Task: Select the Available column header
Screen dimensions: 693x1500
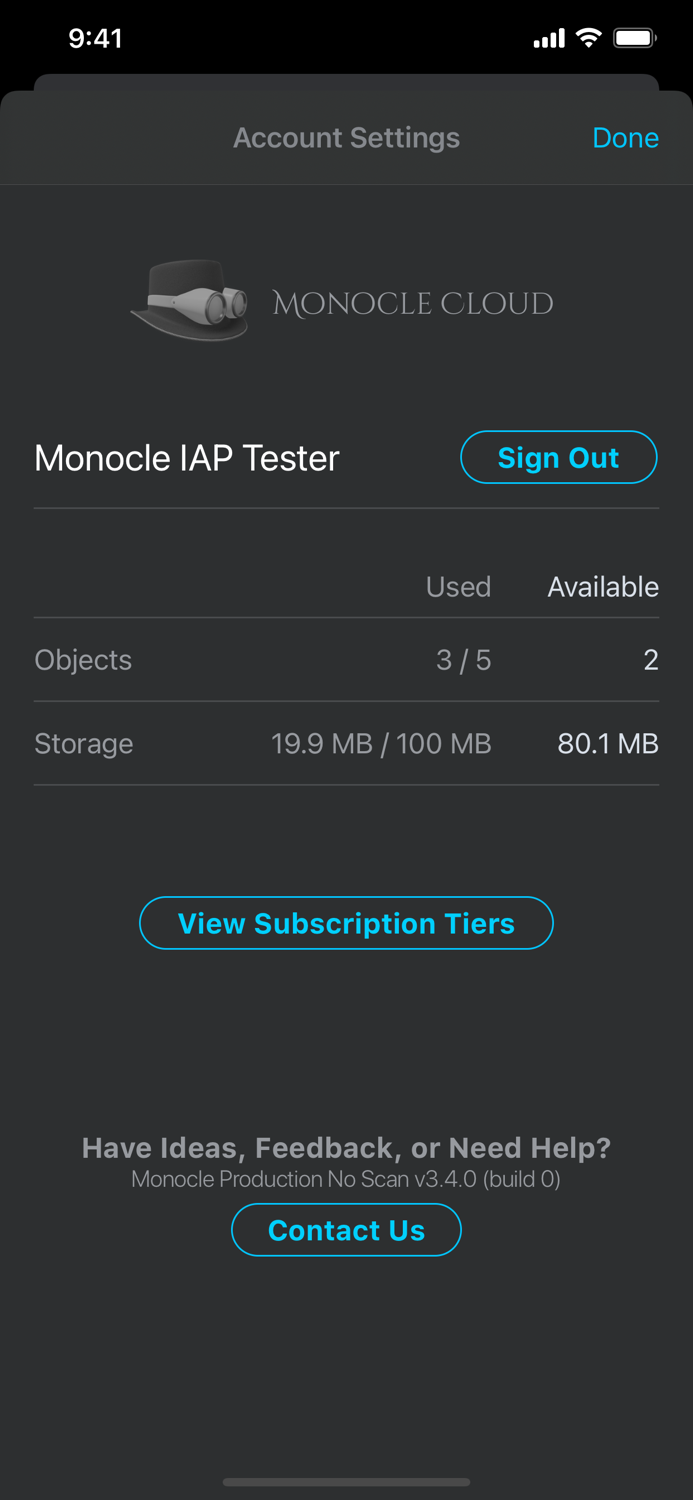Action: point(602,587)
